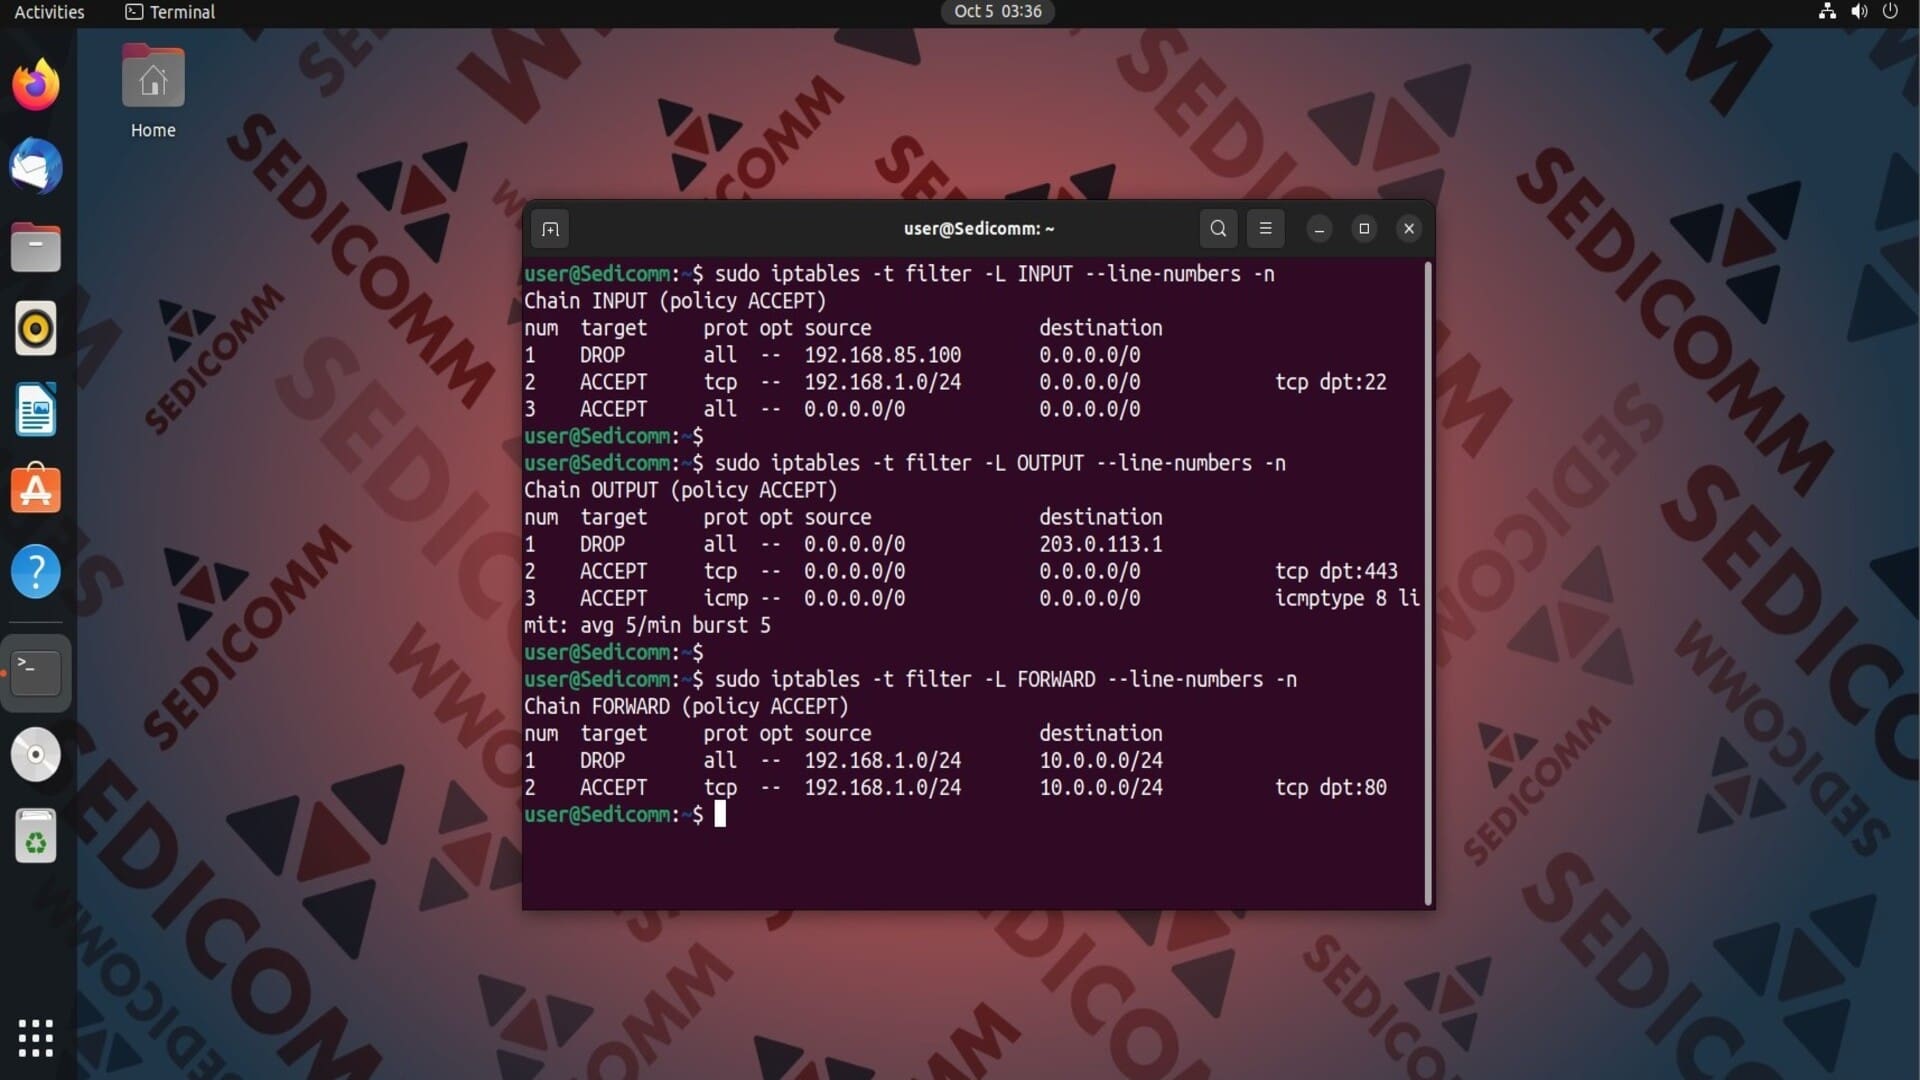Open the clock and calendar panel
The width and height of the screenshot is (1920, 1080).
[997, 12]
